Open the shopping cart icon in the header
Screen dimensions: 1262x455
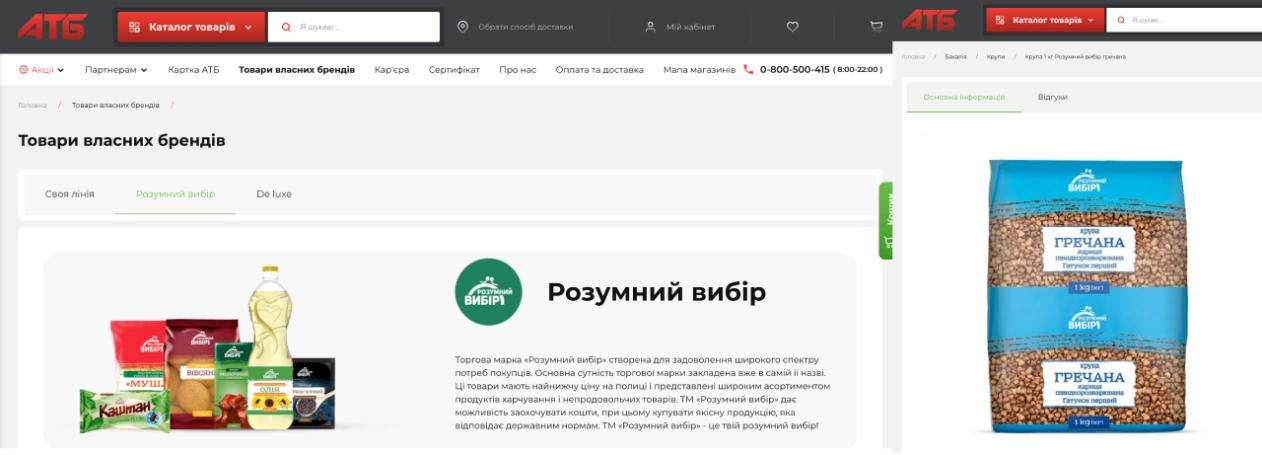pos(877,27)
